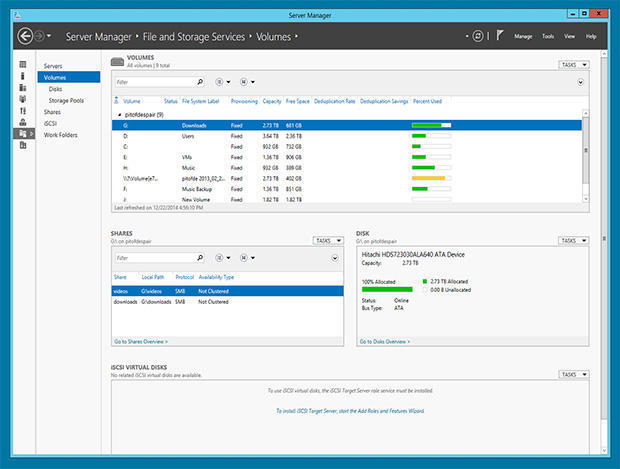This screenshot has width=620, height=469.
Task: Open the Shares TASKS dropdown
Action: click(x=328, y=241)
